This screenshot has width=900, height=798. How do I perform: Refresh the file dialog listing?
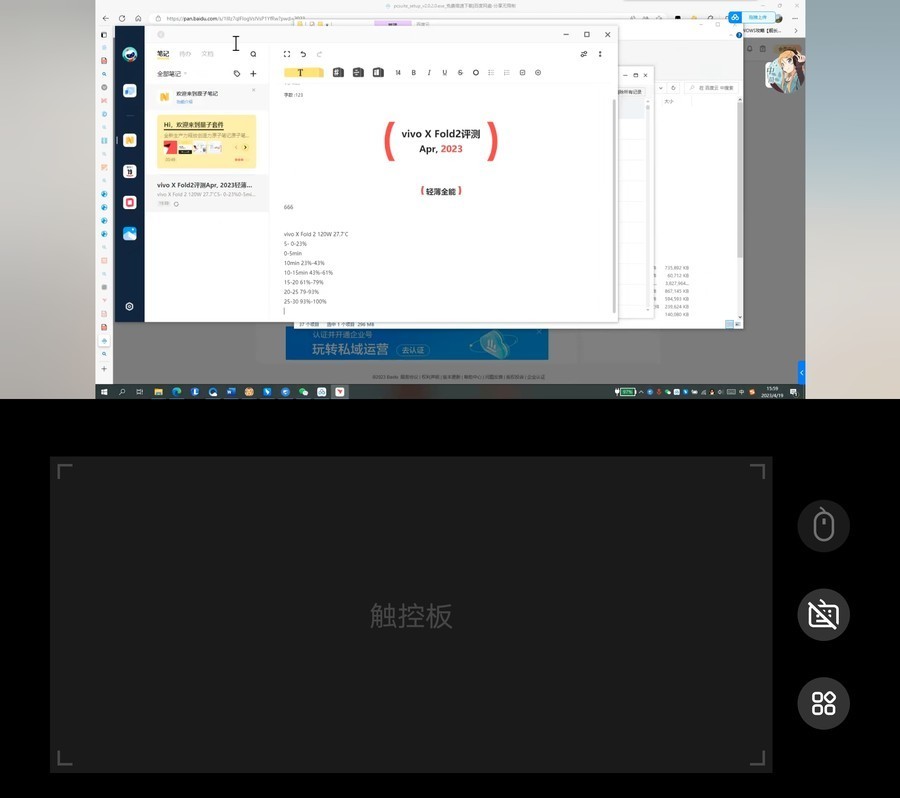[x=673, y=88]
